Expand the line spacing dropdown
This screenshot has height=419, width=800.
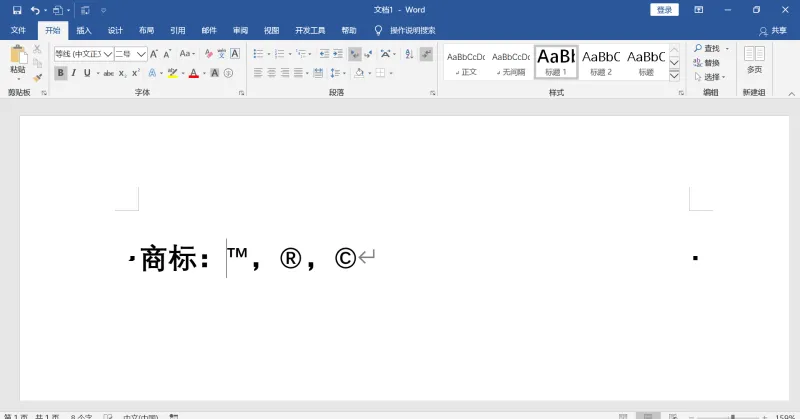344,73
